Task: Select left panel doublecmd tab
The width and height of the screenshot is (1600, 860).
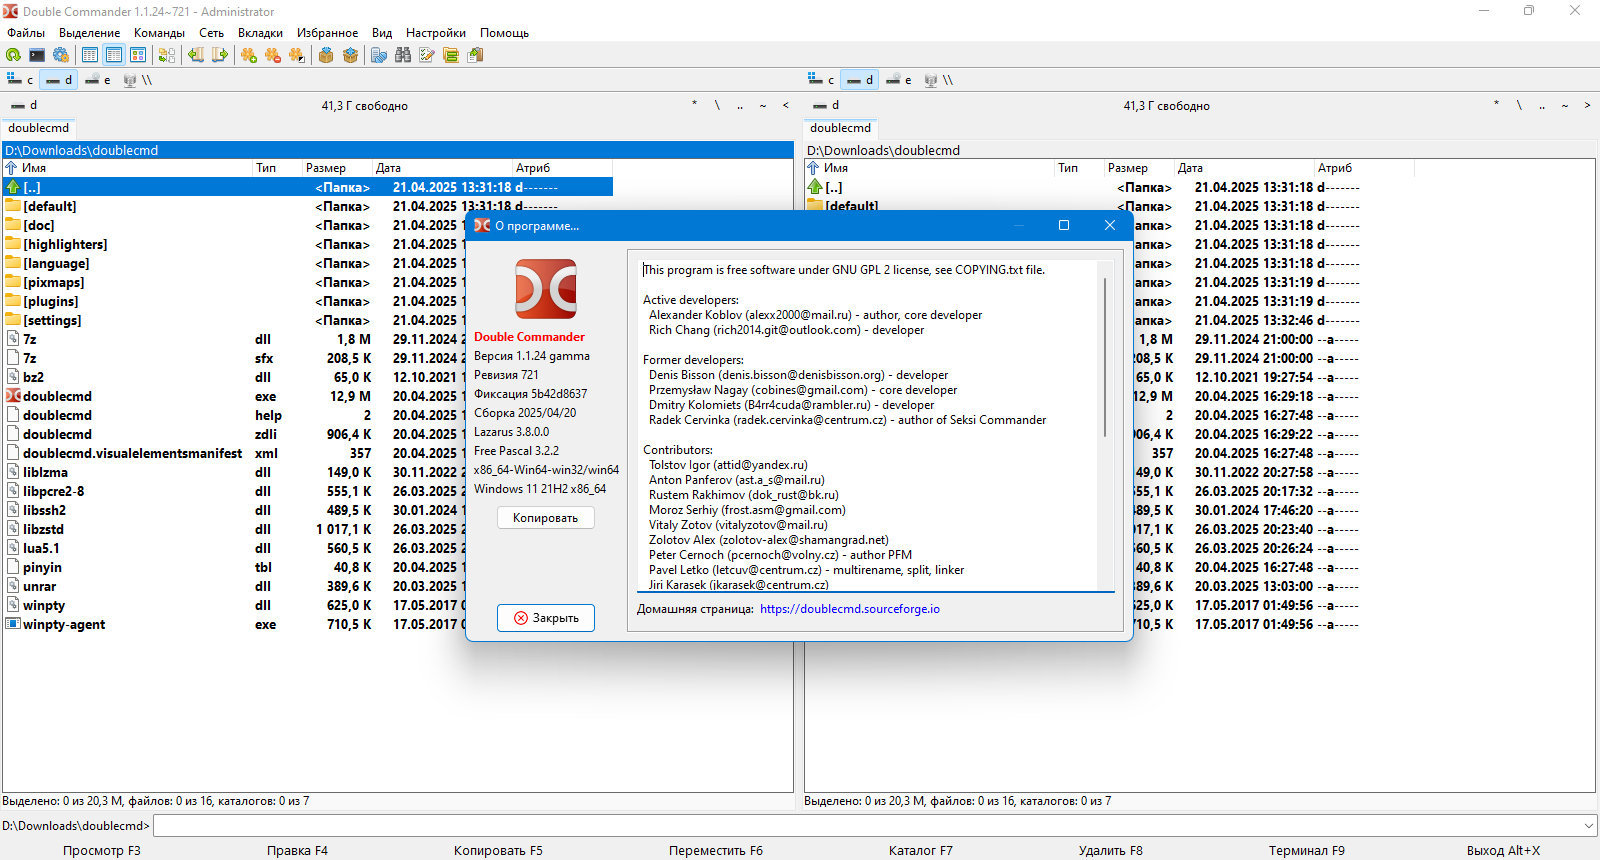Action: (39, 128)
